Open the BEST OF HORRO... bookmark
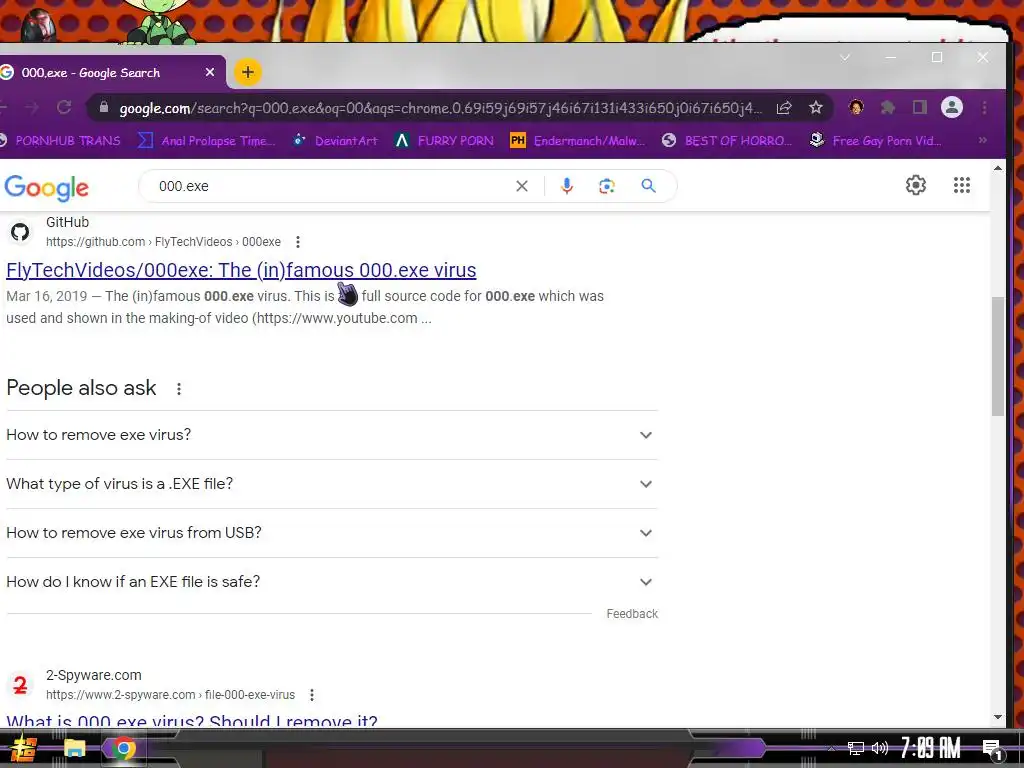Screen dimensions: 1024x768 (727, 140)
